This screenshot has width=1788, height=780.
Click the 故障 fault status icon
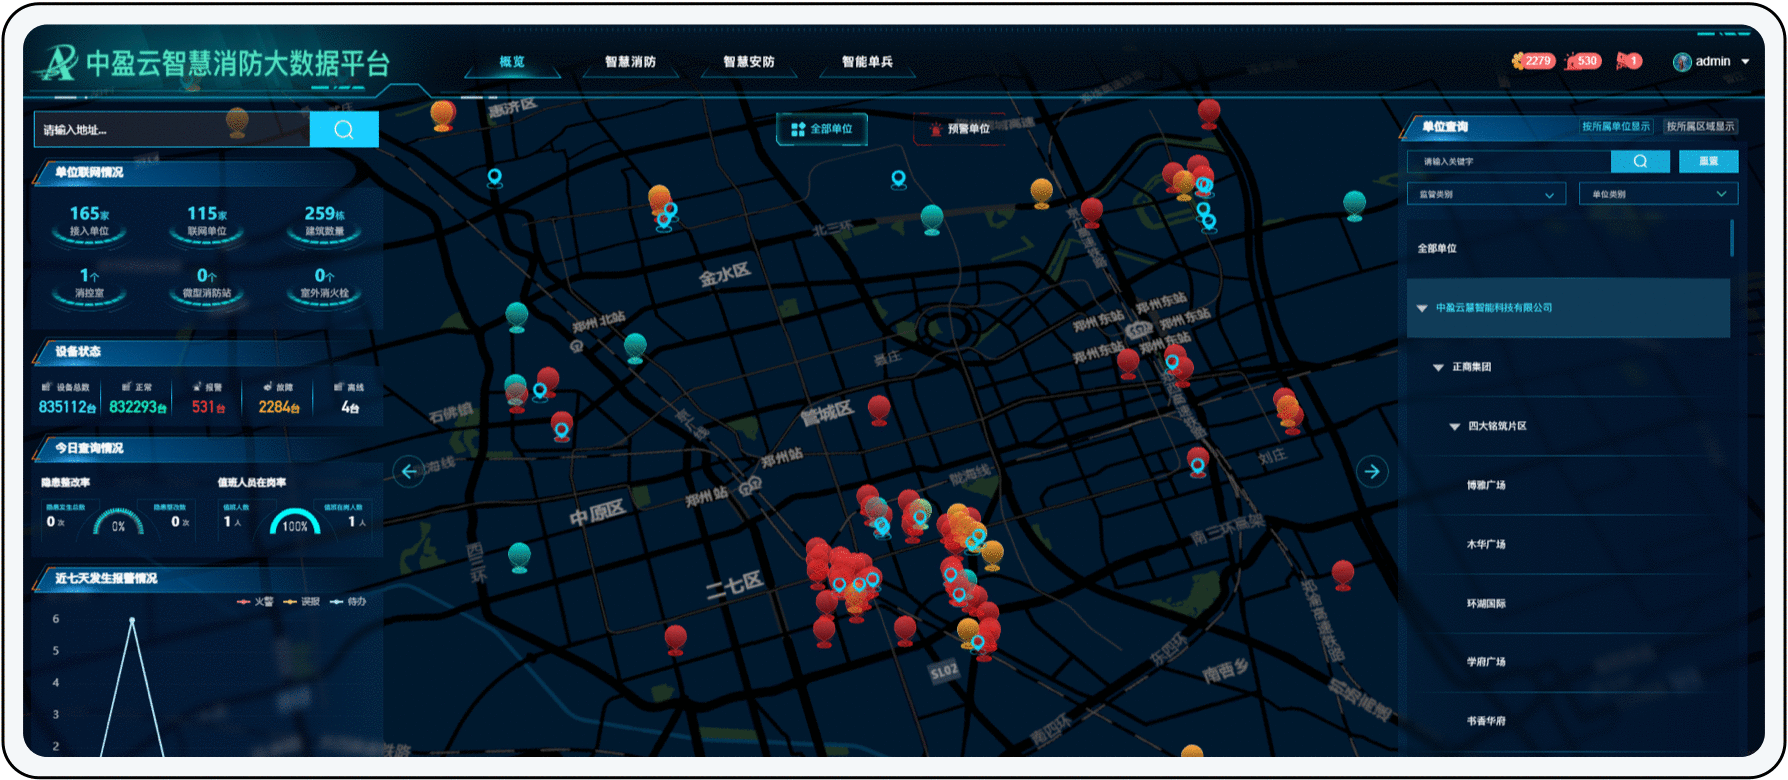pos(267,387)
